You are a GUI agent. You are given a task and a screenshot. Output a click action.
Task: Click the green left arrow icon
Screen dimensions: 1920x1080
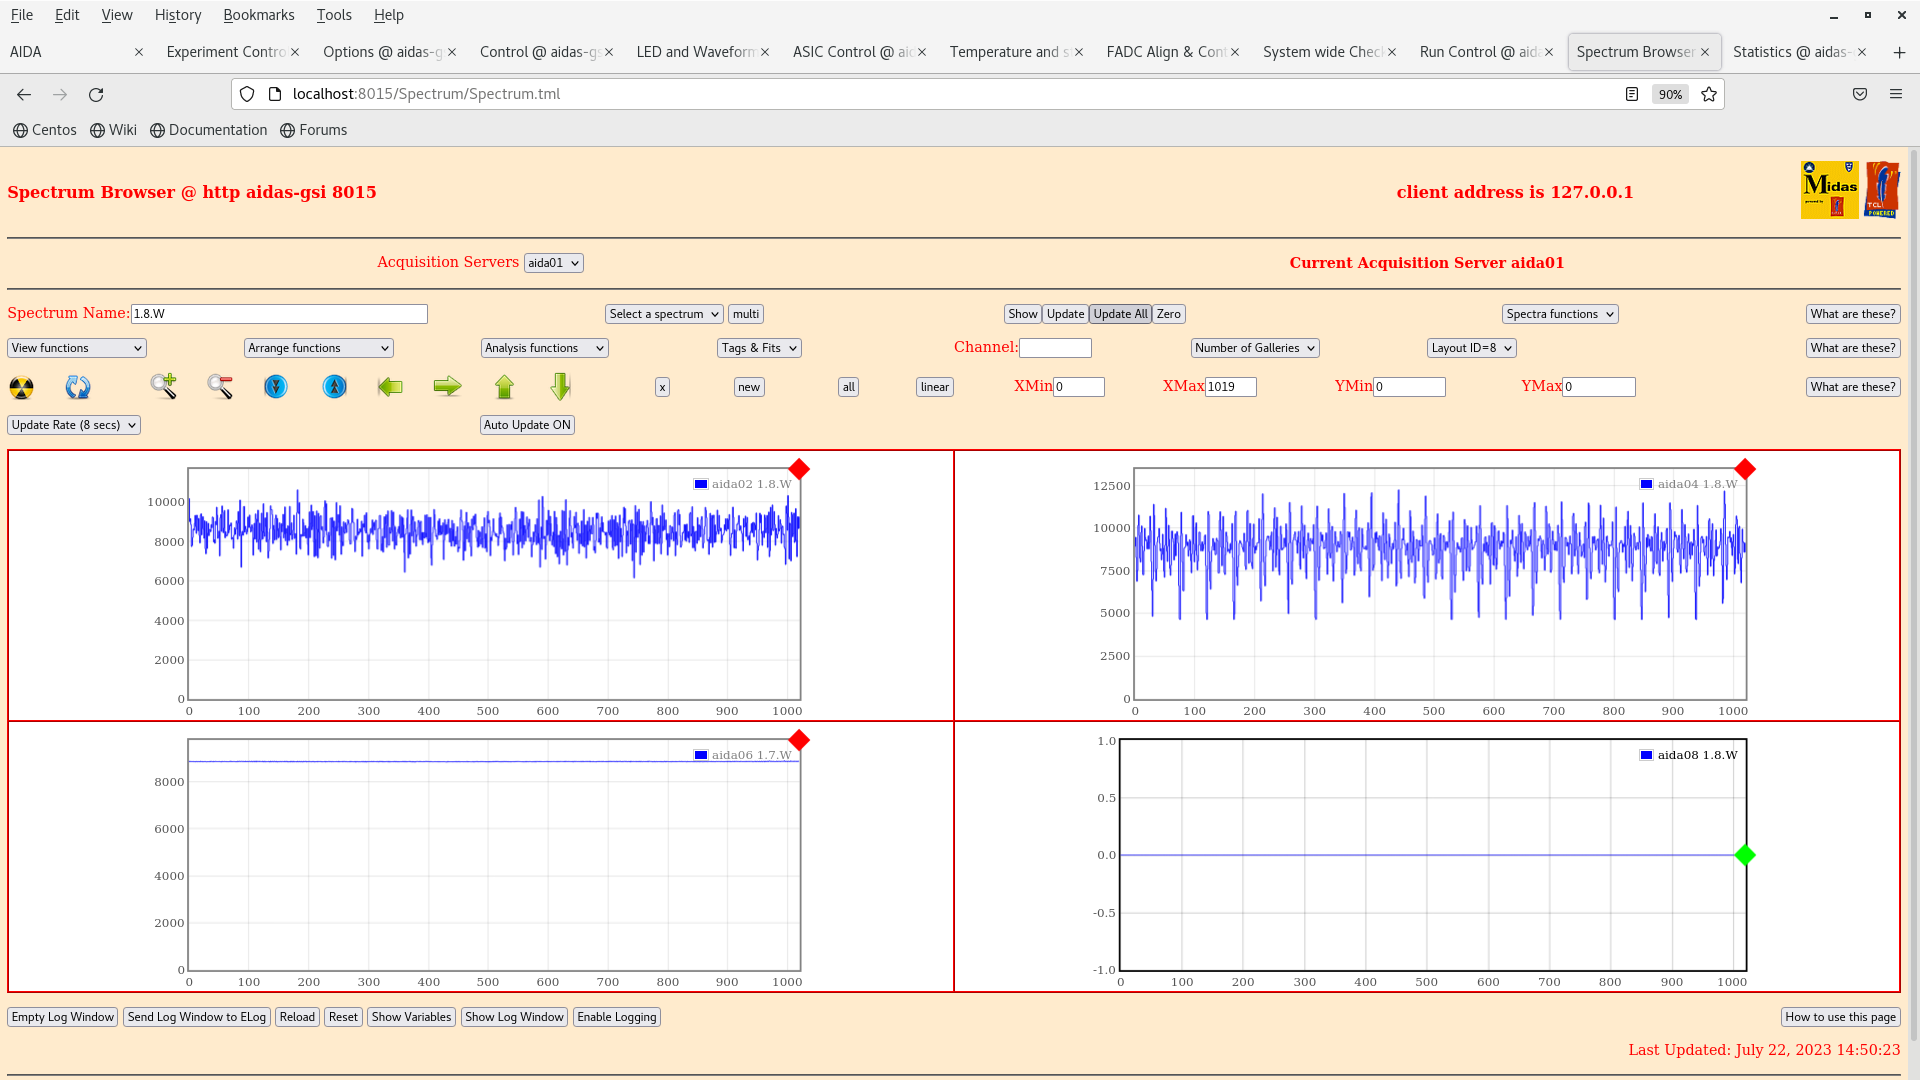tap(390, 386)
